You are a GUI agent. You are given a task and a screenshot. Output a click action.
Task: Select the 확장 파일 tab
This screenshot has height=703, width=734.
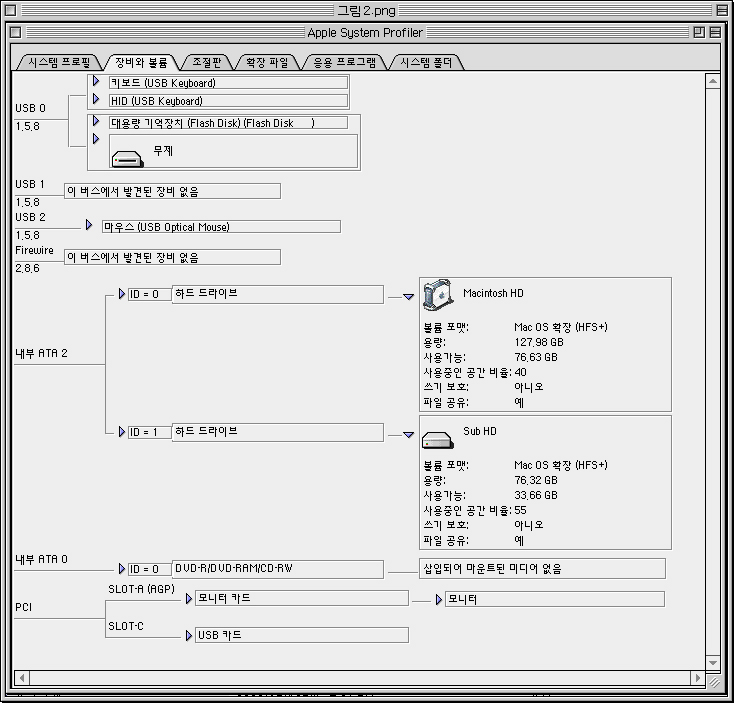[267, 62]
